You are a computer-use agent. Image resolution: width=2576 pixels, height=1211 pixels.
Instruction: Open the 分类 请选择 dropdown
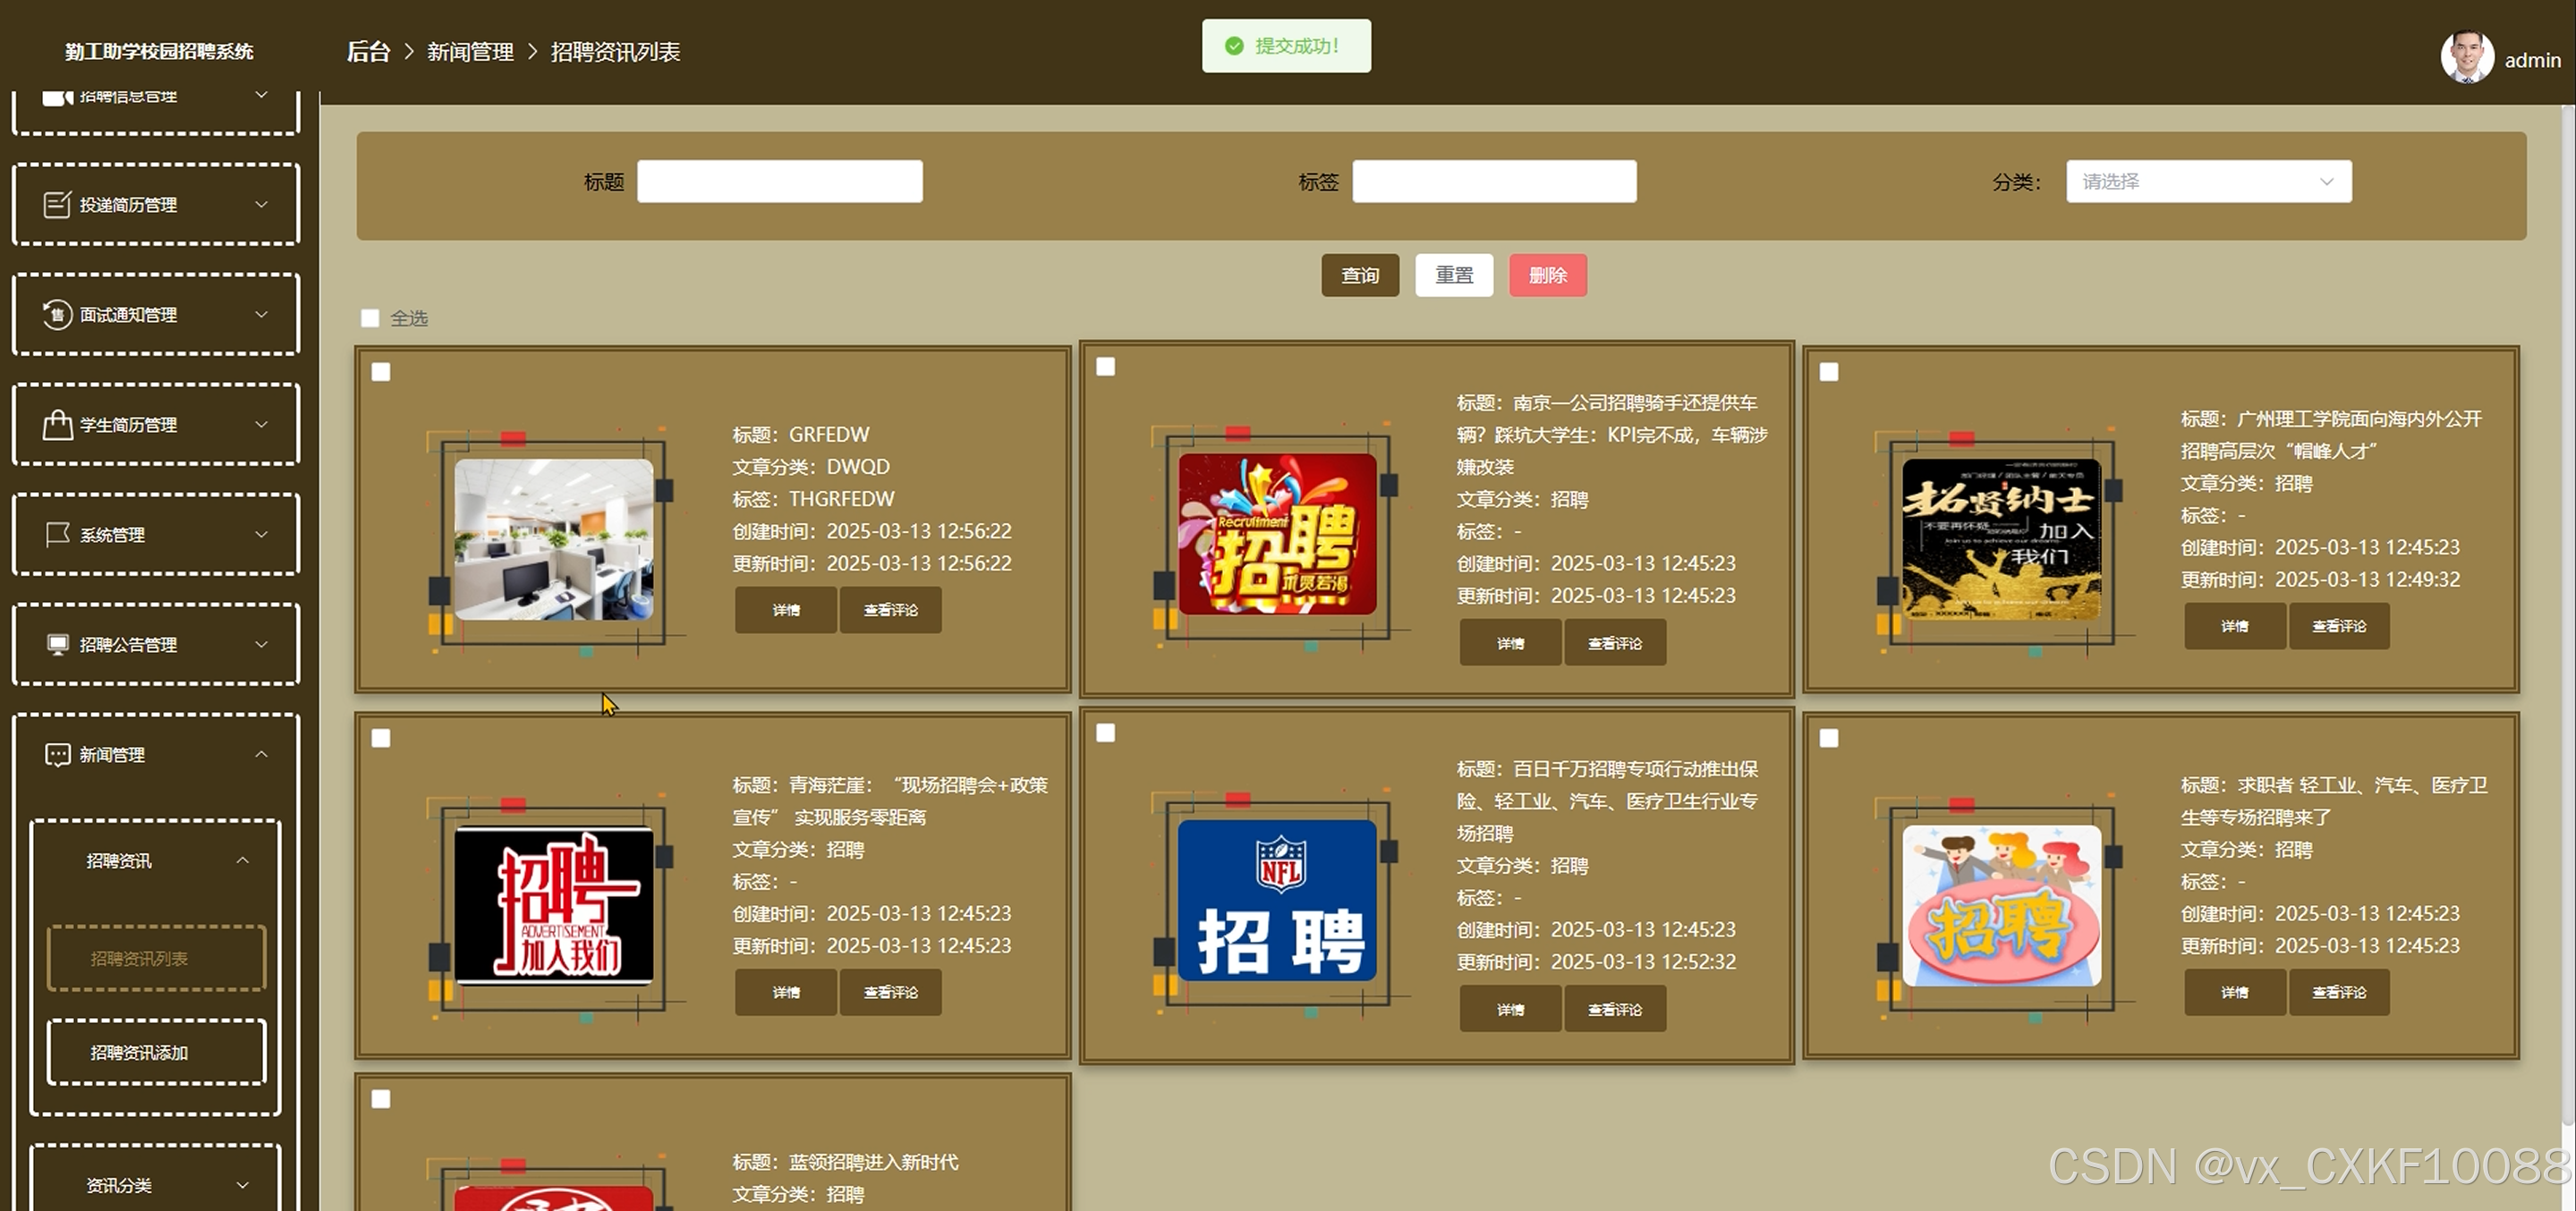[x=2208, y=182]
